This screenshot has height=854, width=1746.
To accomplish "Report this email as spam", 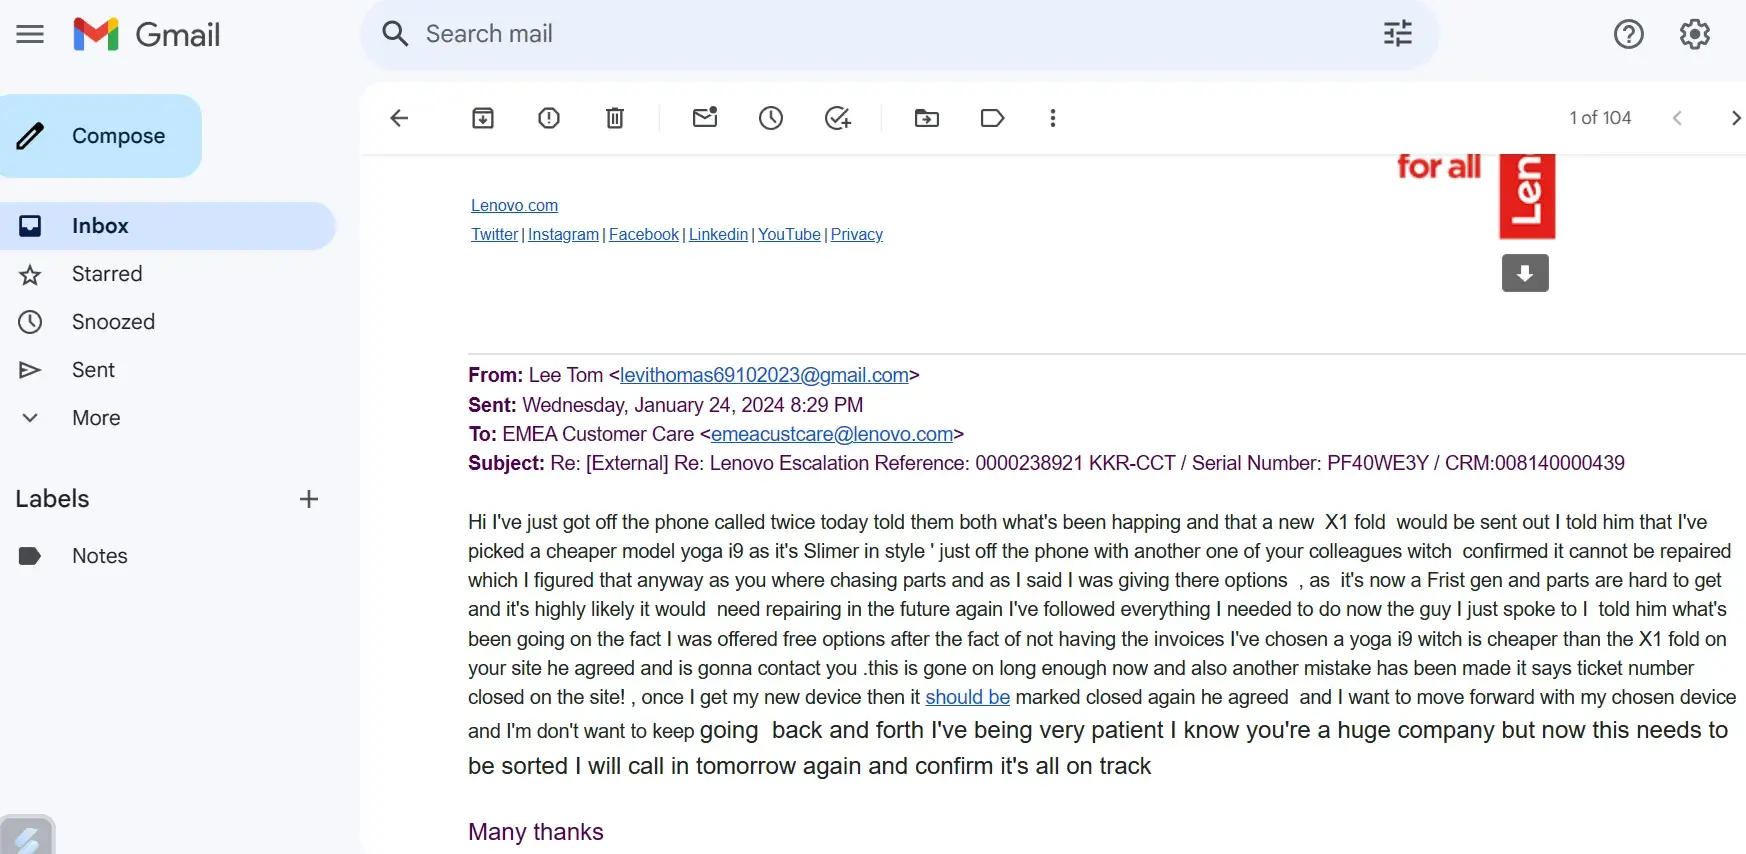I will tap(549, 118).
